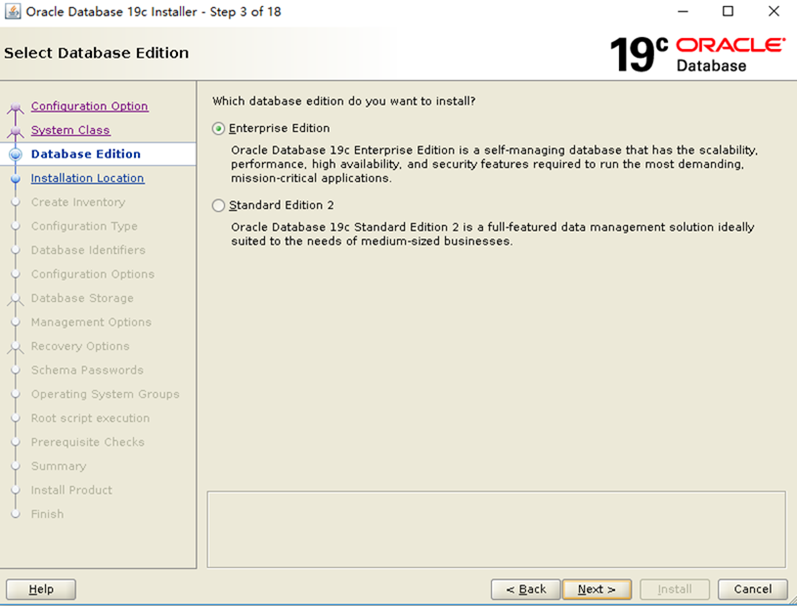The image size is (797, 606).
Task: Click the Root script execution step label
Action: [90, 418]
